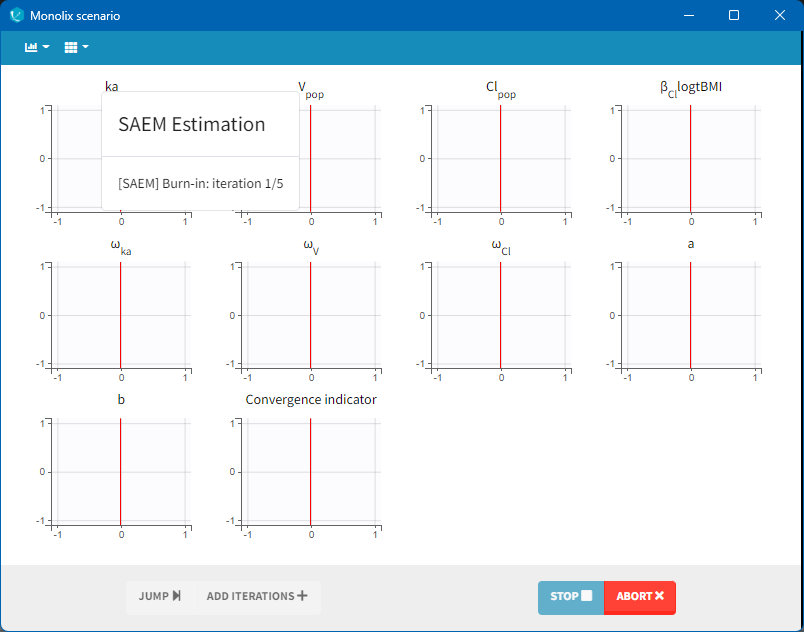Open the chart display options dropdown
This screenshot has height=632, width=804.
coord(37,47)
